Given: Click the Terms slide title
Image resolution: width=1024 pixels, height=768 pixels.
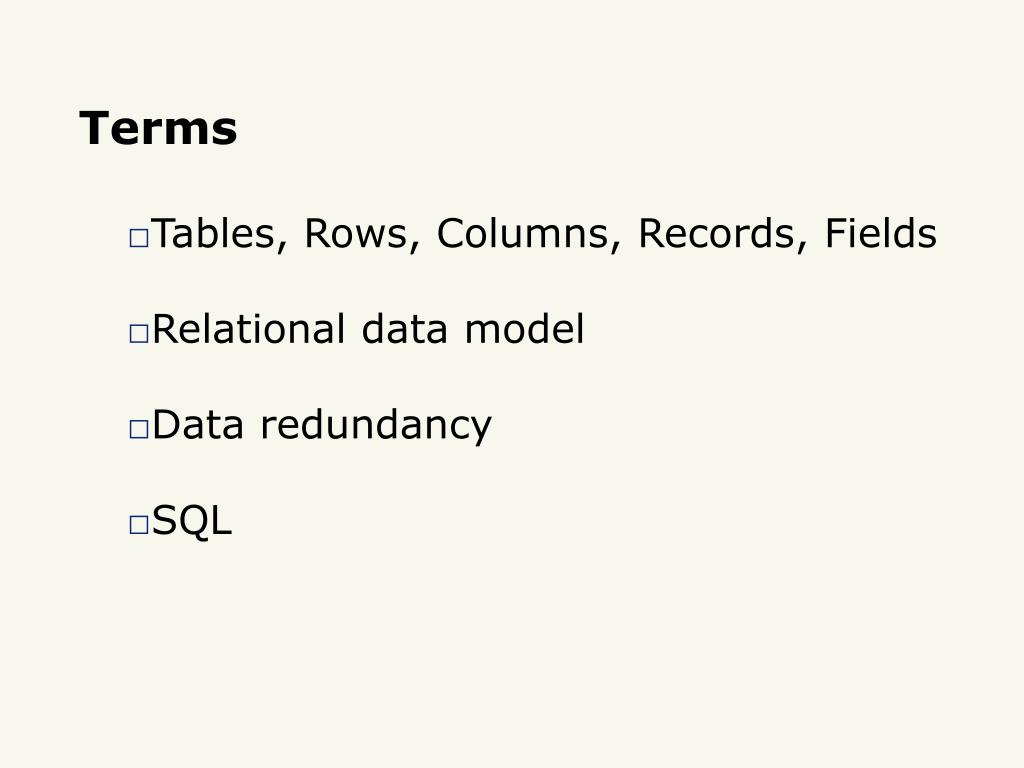Looking at the screenshot, I should pyautogui.click(x=158, y=128).
